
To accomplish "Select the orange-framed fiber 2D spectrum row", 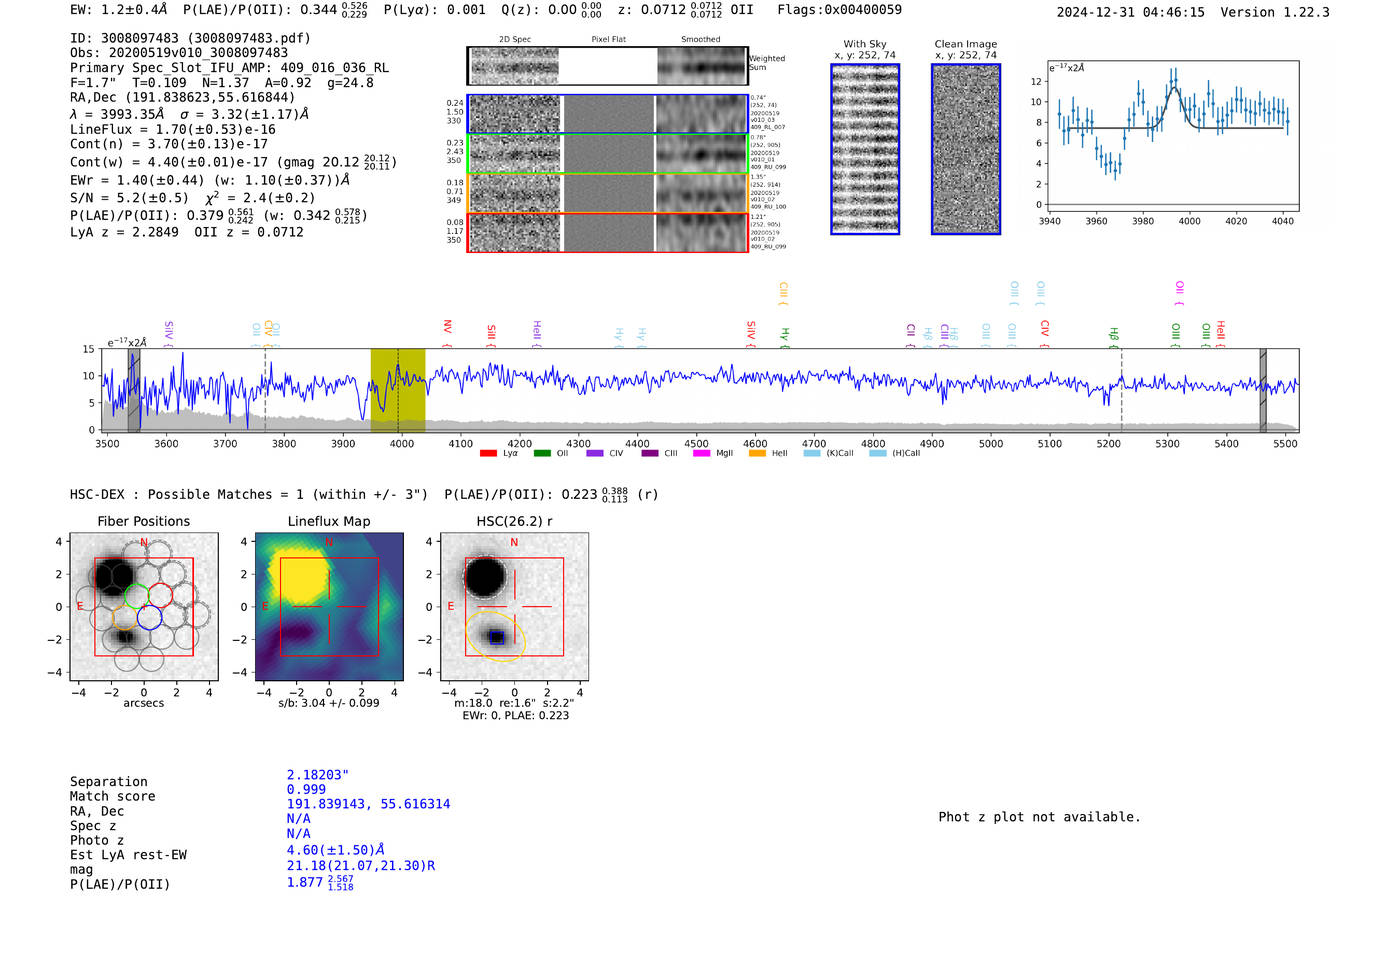I will click(x=608, y=193).
